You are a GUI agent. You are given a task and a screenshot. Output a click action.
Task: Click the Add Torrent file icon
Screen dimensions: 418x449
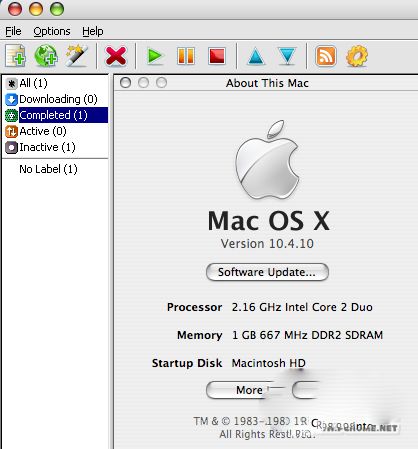15,55
